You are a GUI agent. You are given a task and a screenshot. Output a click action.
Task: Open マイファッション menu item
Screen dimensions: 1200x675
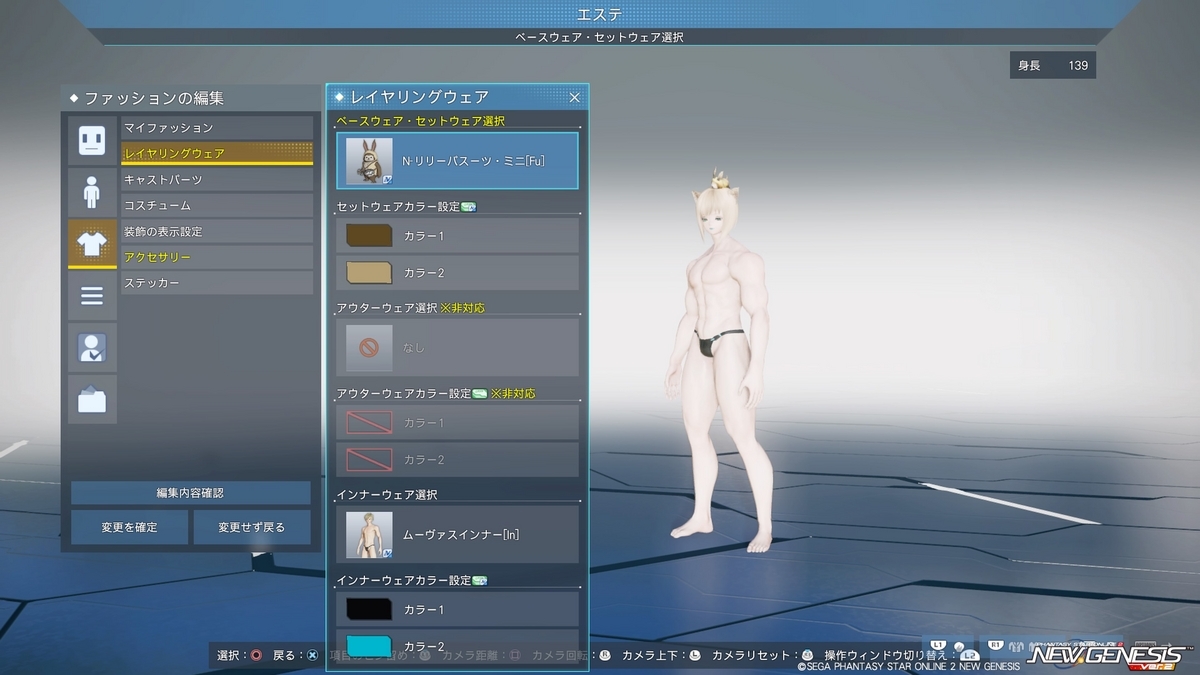click(x=217, y=128)
